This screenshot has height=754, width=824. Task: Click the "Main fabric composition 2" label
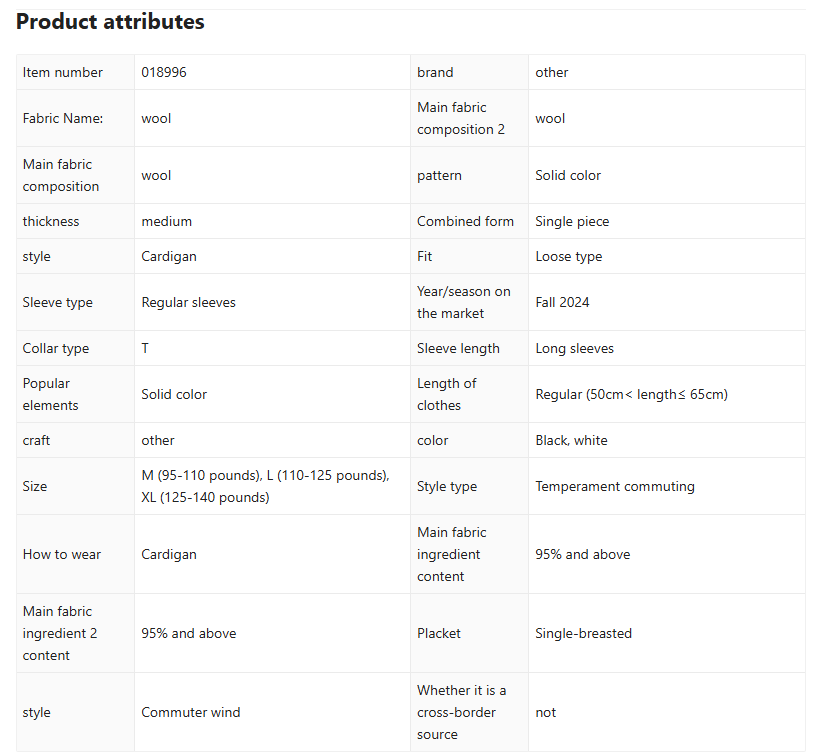point(461,118)
